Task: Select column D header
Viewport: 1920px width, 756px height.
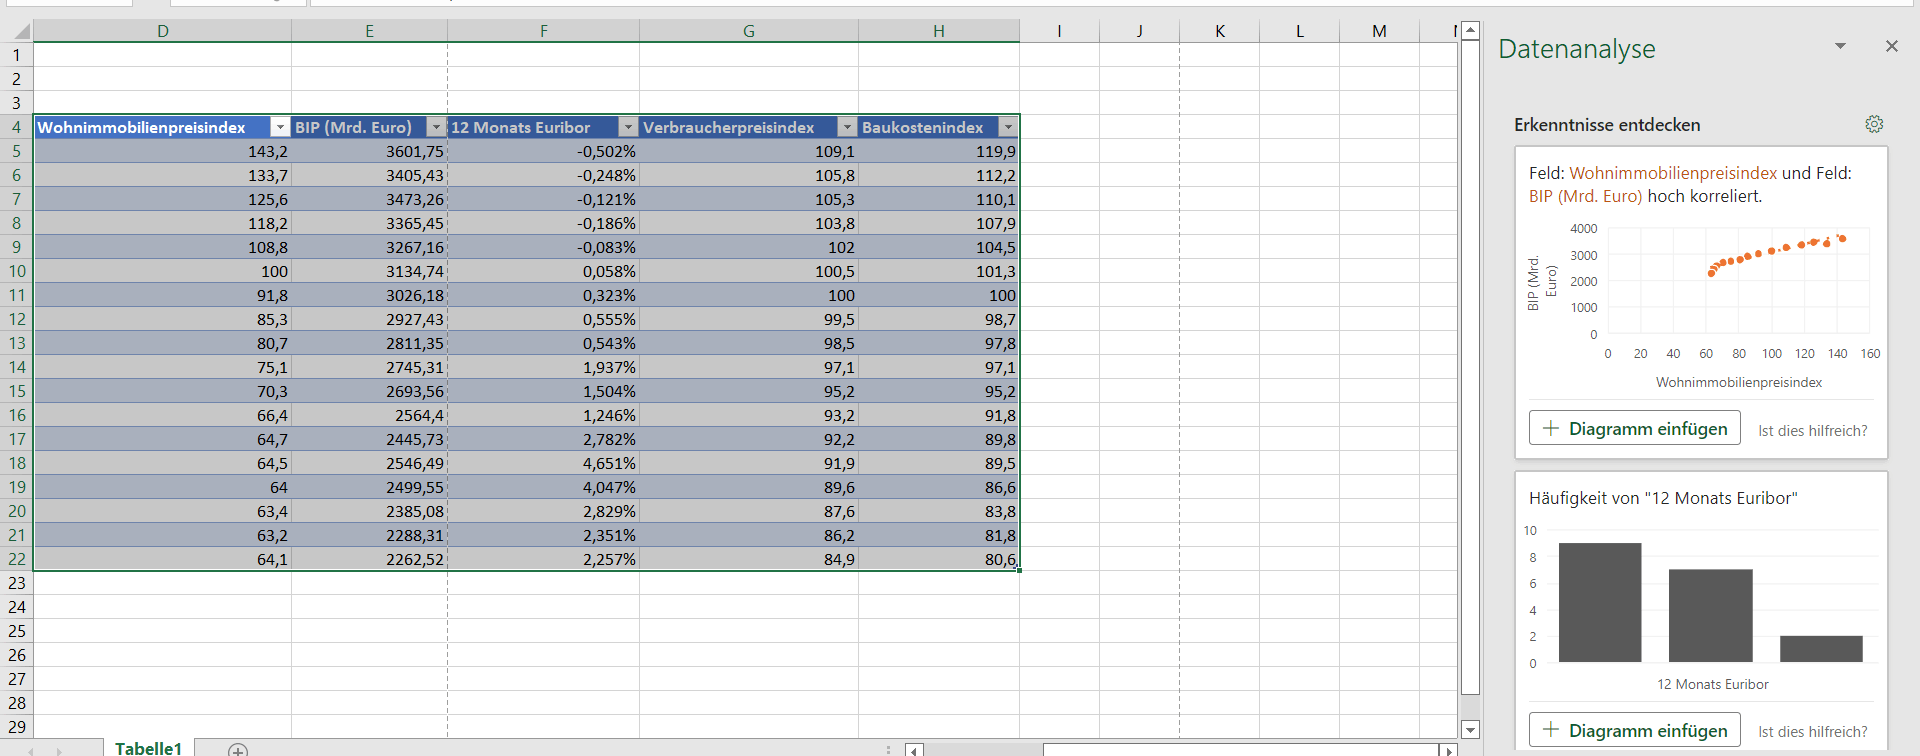Action: click(163, 31)
